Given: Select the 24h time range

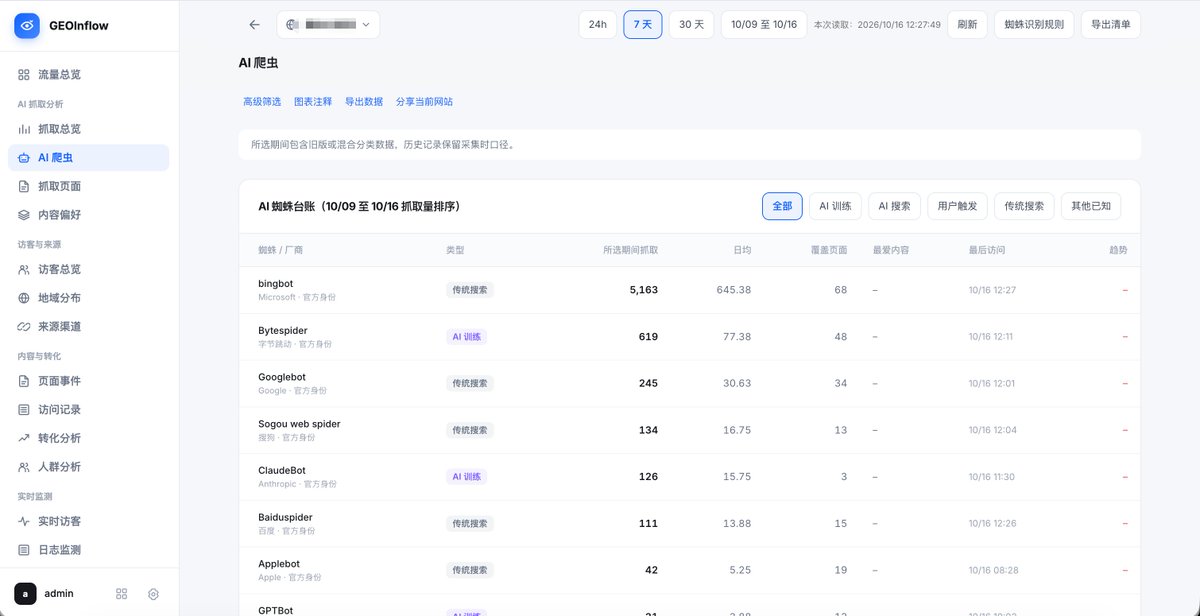Looking at the screenshot, I should tap(598, 25).
